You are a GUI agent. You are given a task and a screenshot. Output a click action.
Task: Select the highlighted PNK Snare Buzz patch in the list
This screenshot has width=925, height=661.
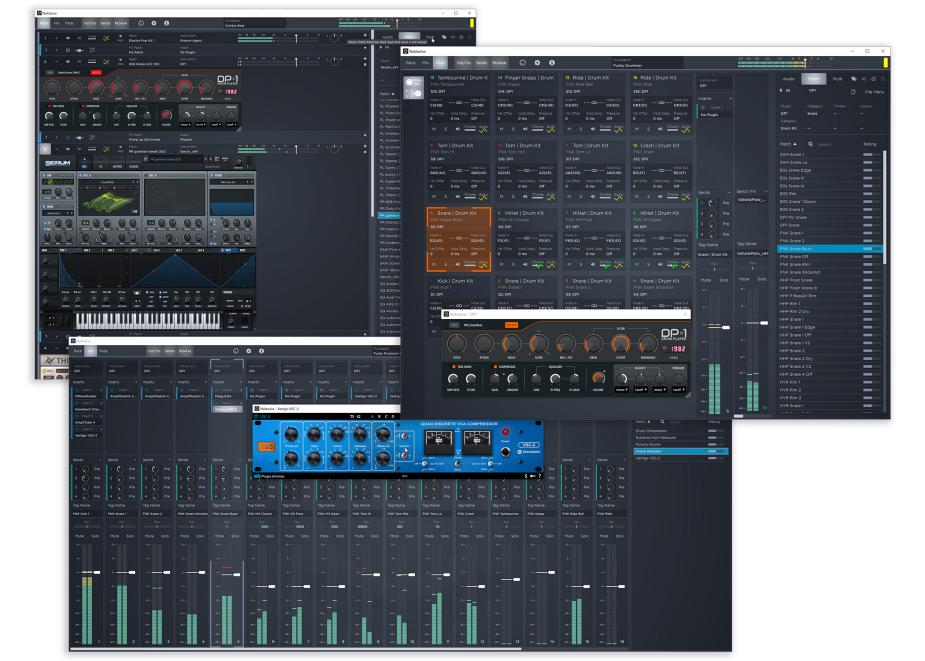pyautogui.click(x=830, y=249)
